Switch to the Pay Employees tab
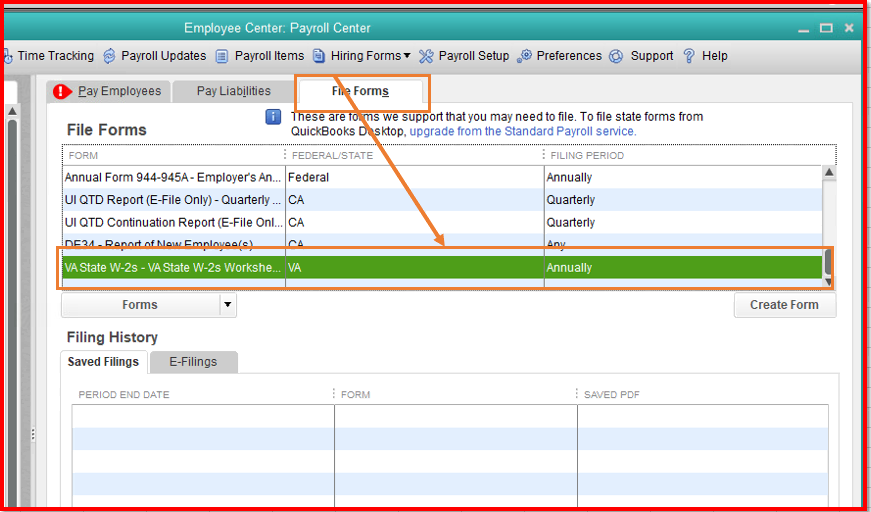The image size is (871, 512). [109, 92]
